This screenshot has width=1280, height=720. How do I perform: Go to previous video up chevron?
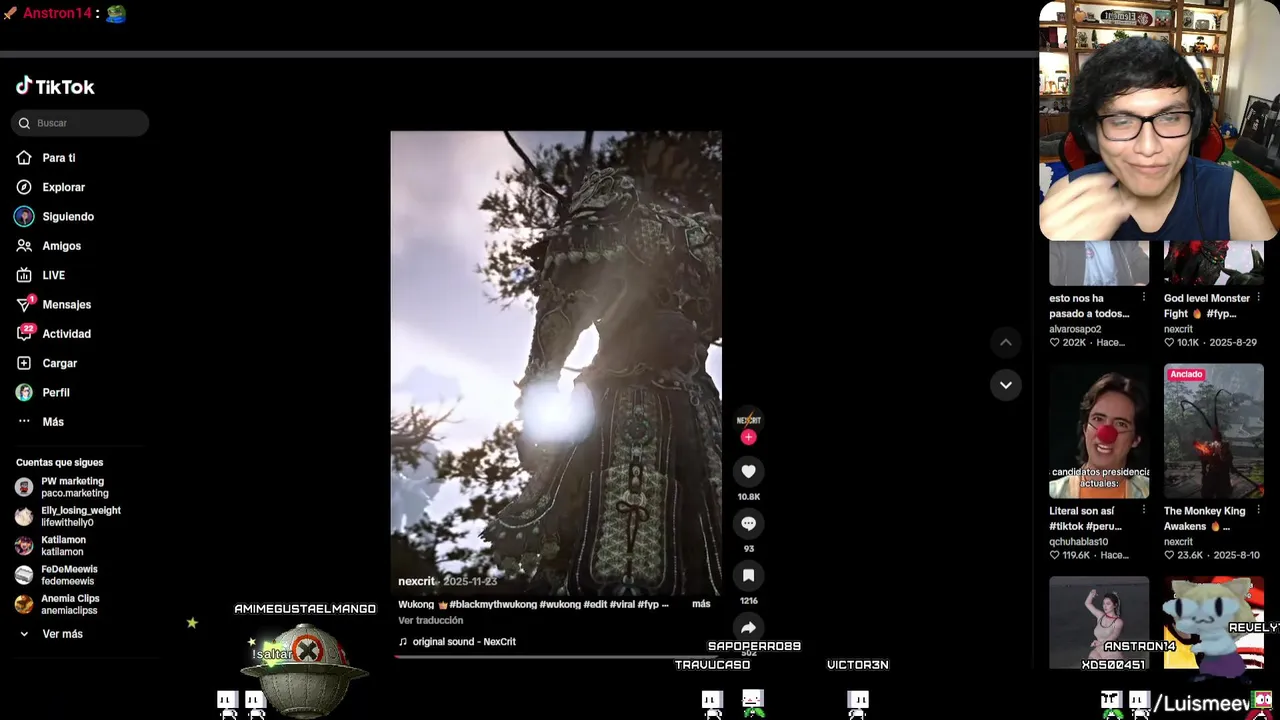tap(1006, 343)
